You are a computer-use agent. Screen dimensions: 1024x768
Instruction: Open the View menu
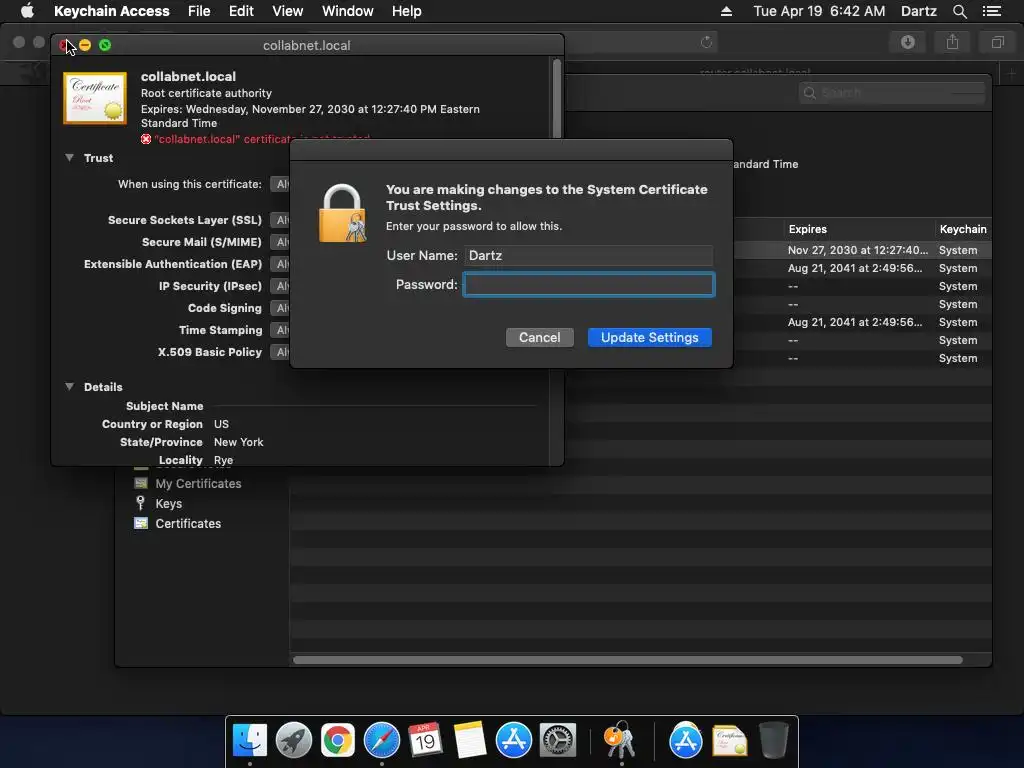click(287, 11)
